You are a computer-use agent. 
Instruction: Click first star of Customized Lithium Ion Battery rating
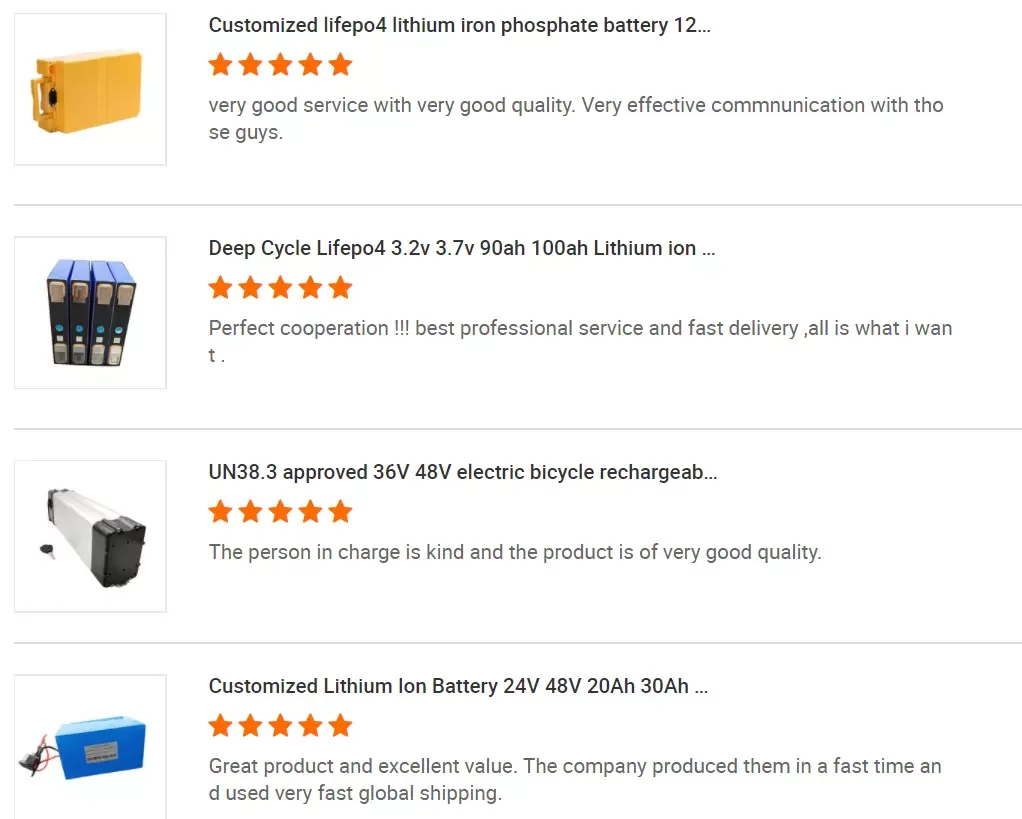(x=220, y=726)
